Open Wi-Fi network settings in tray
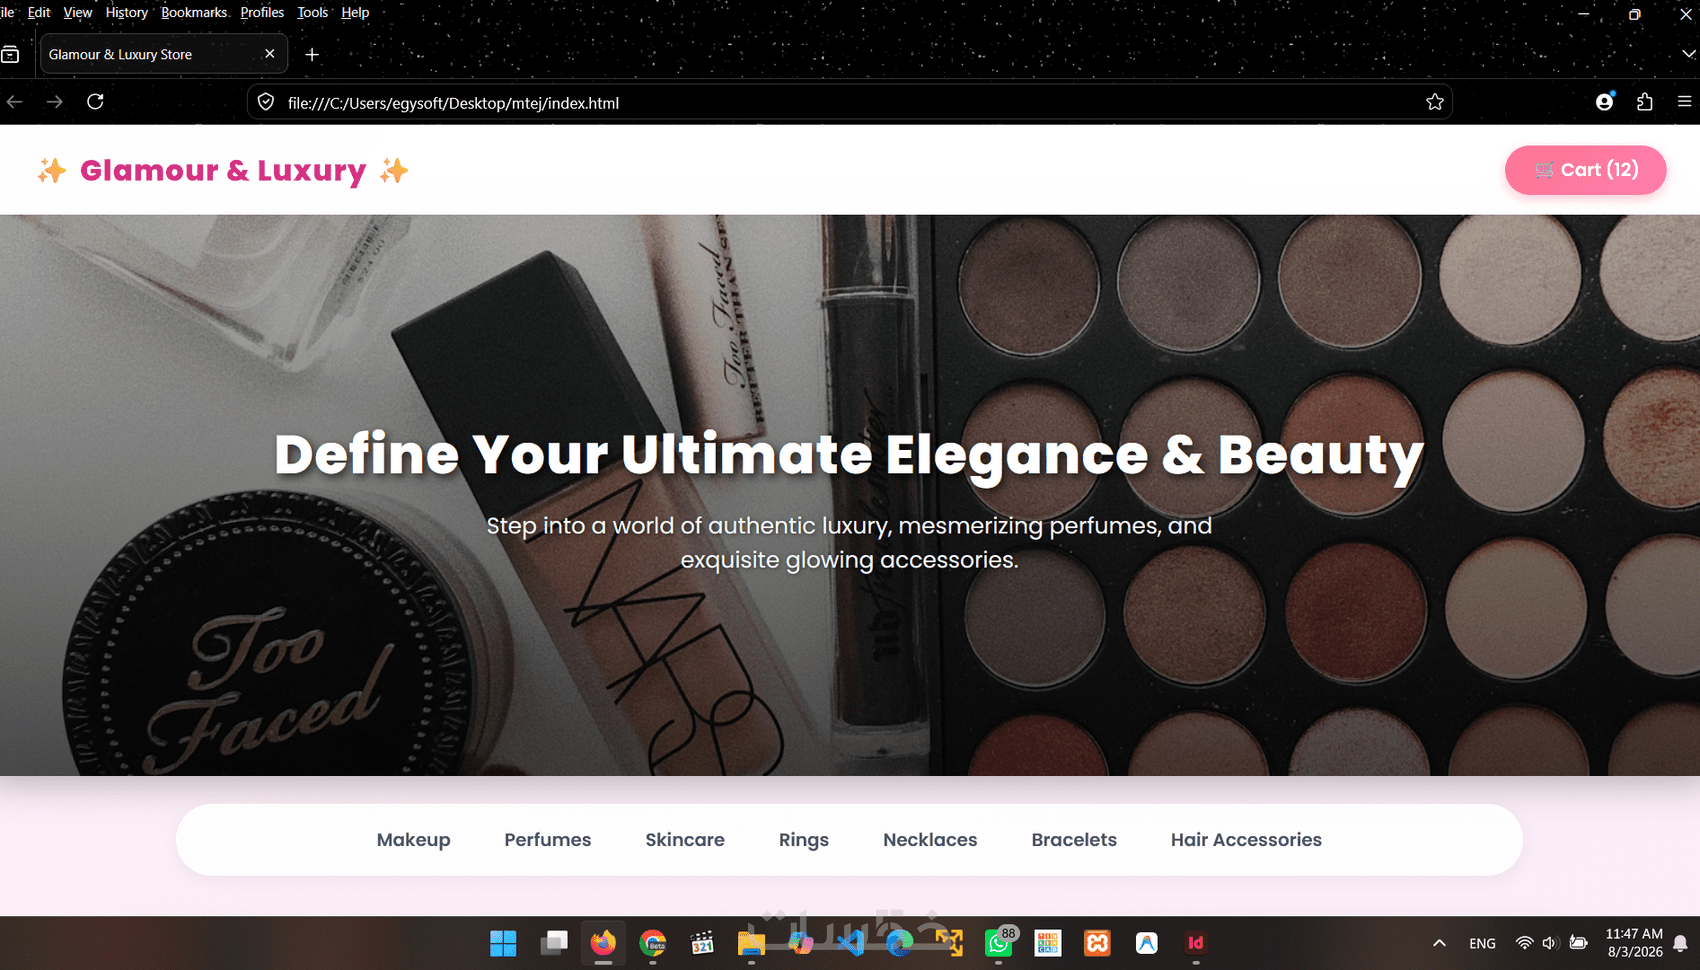Screen dimensions: 1700x970 click(1524, 943)
